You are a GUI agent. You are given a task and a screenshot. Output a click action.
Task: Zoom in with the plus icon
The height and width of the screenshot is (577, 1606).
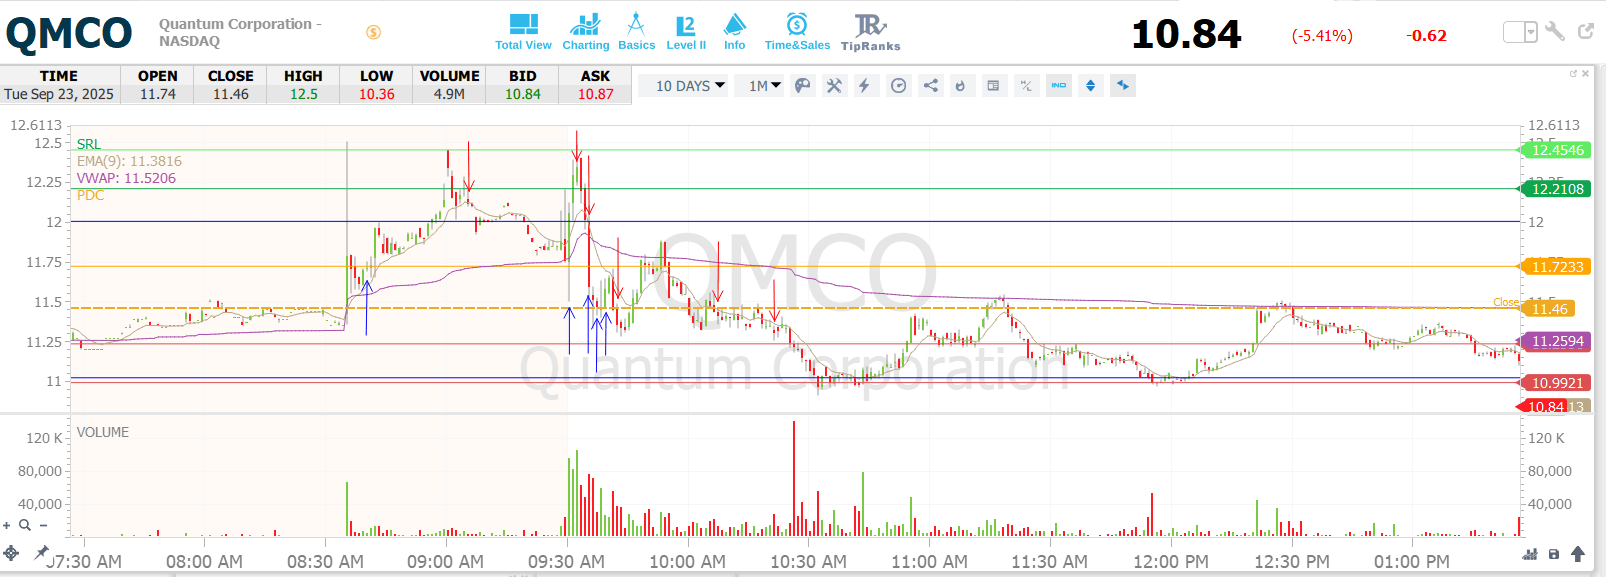(x=7, y=525)
